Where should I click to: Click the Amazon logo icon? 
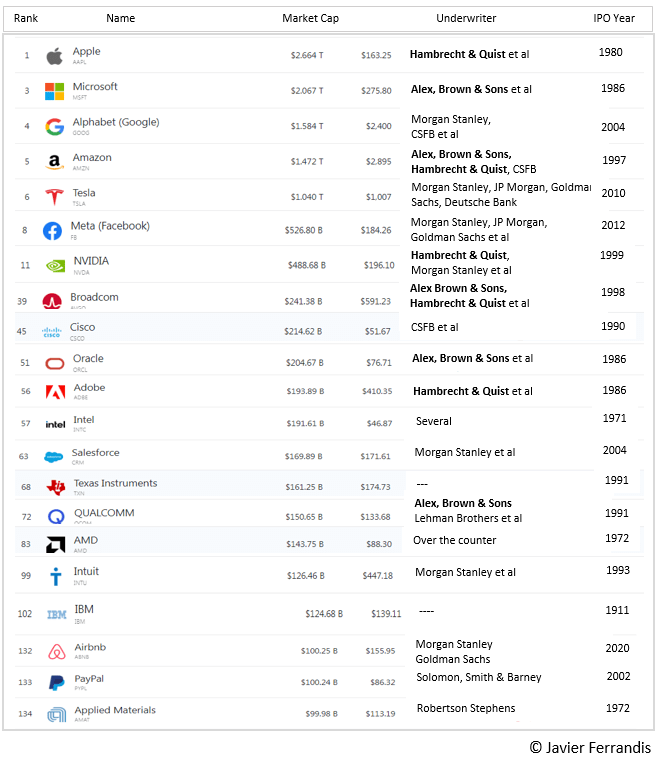pyautogui.click(x=54, y=163)
